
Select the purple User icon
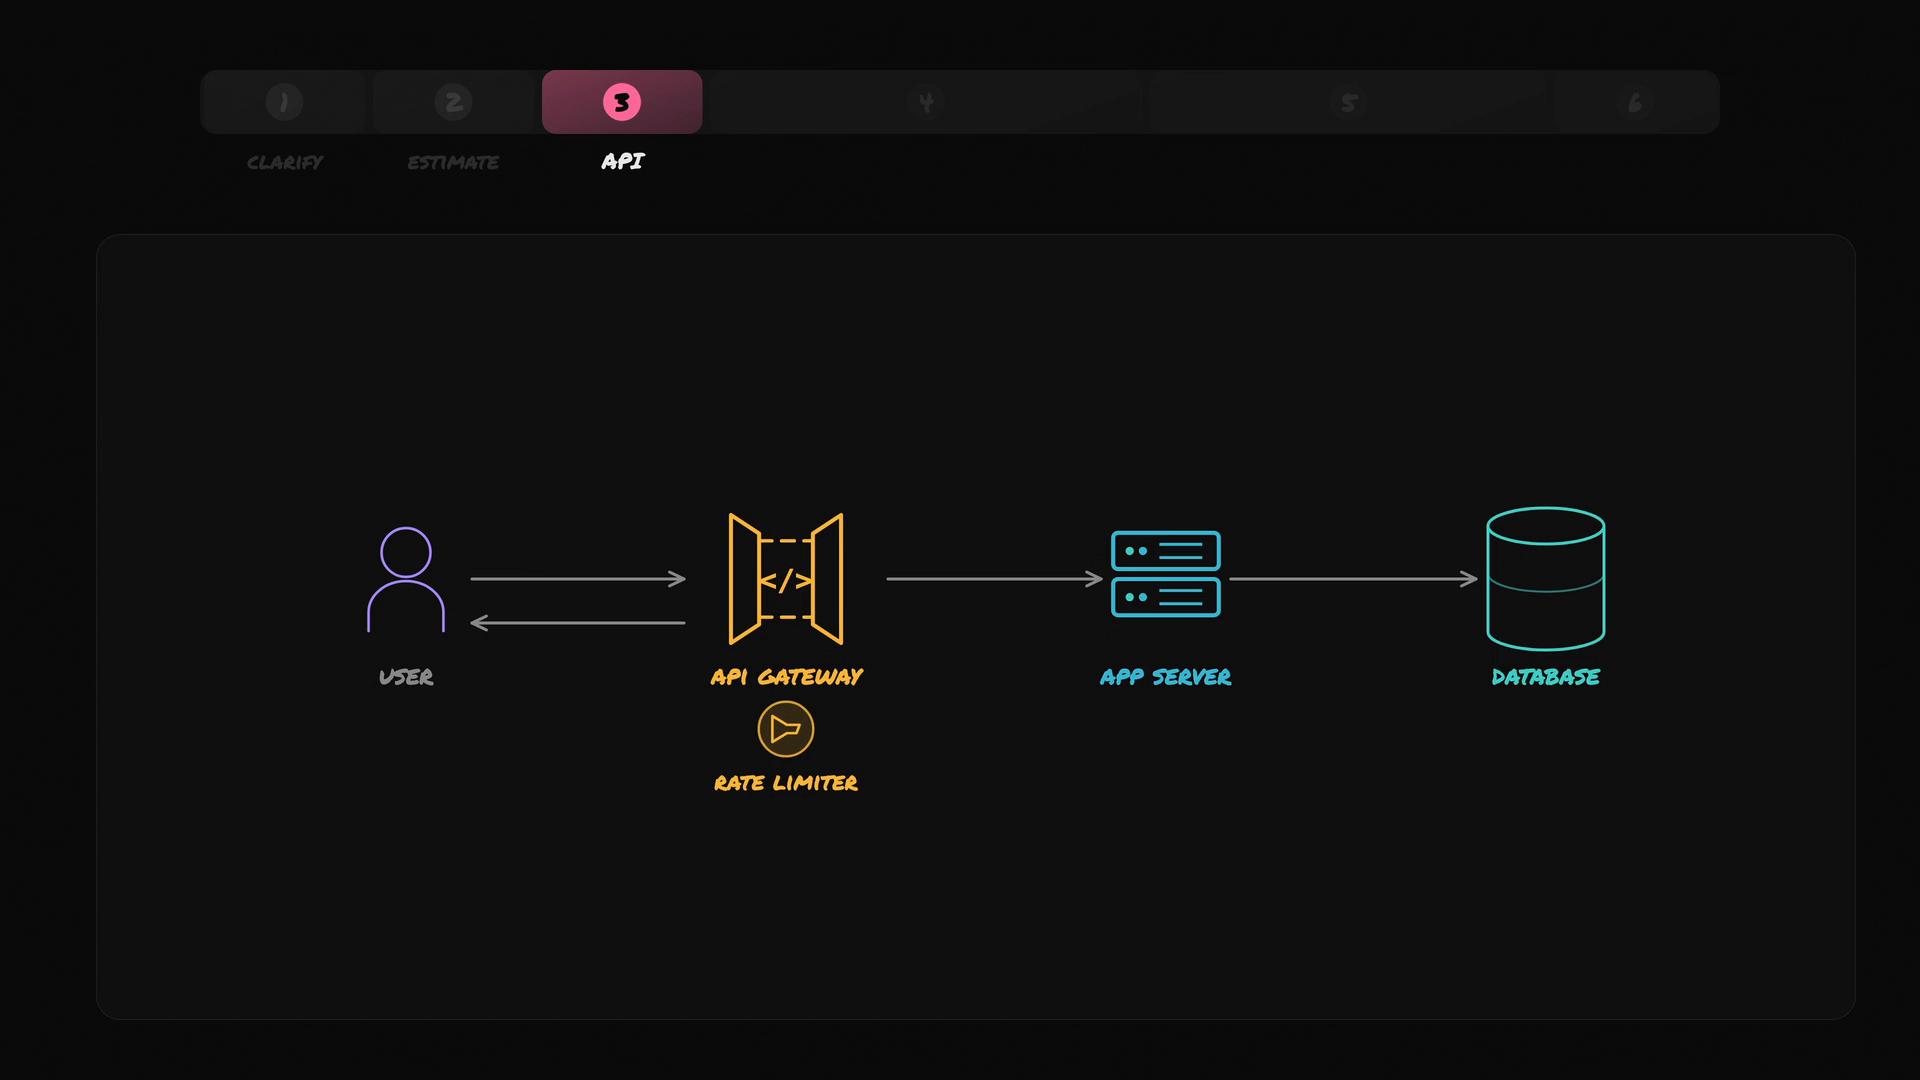coord(406,579)
